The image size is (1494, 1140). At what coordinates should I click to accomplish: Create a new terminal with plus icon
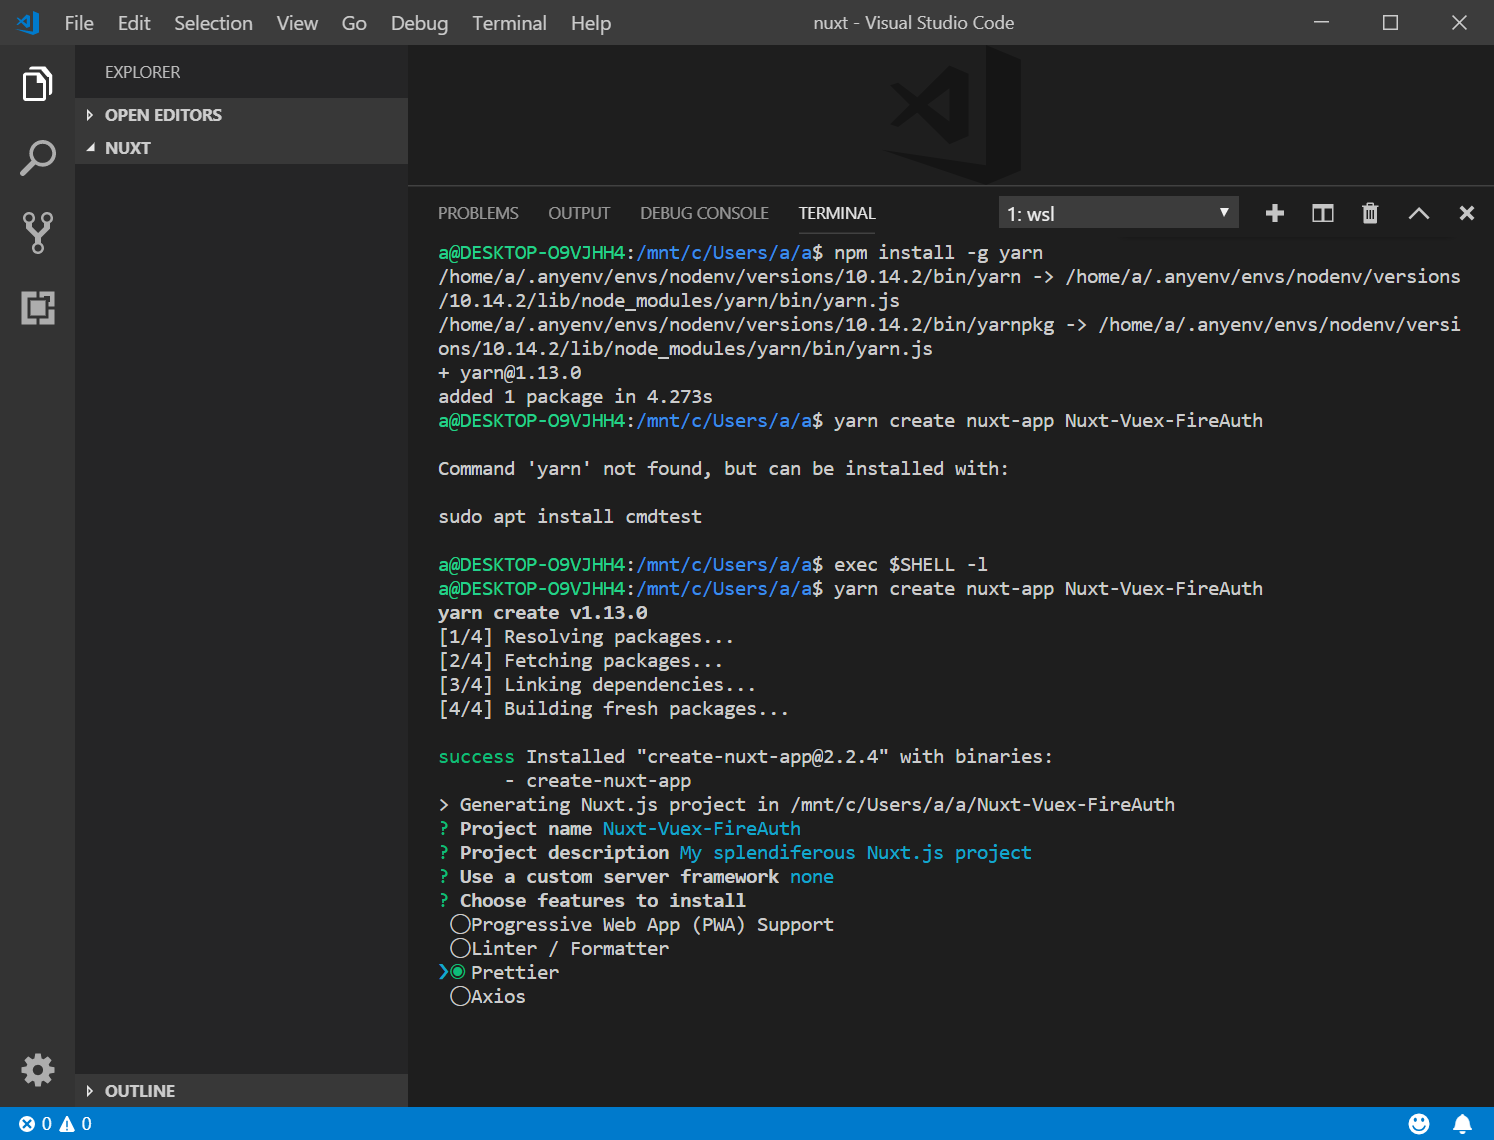tap(1274, 213)
